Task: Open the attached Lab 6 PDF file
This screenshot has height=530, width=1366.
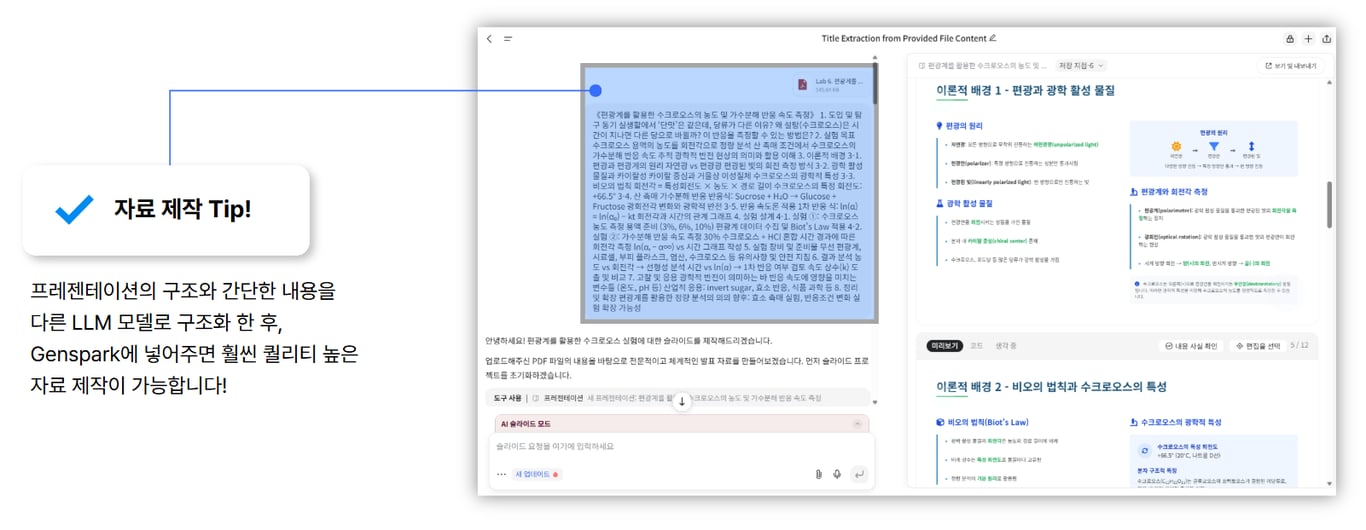Action: (829, 85)
